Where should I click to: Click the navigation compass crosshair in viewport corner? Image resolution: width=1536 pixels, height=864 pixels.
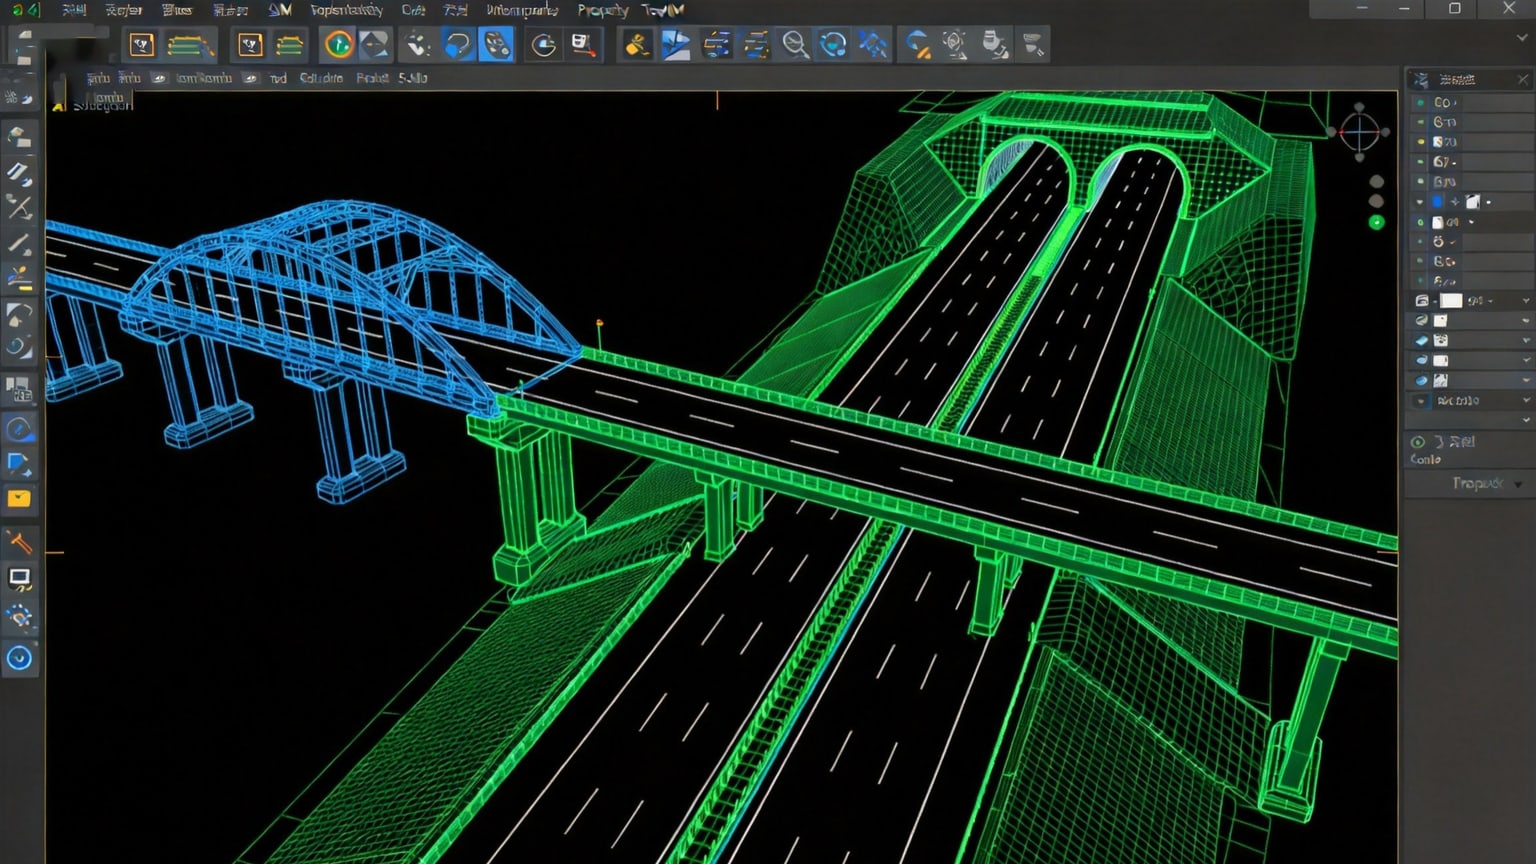coord(1359,131)
